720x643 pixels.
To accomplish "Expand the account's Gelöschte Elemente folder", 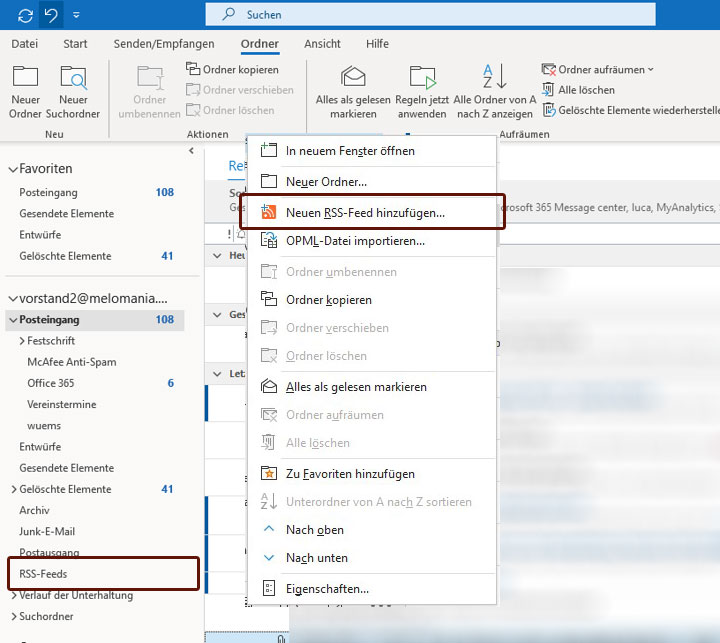I will point(14,489).
